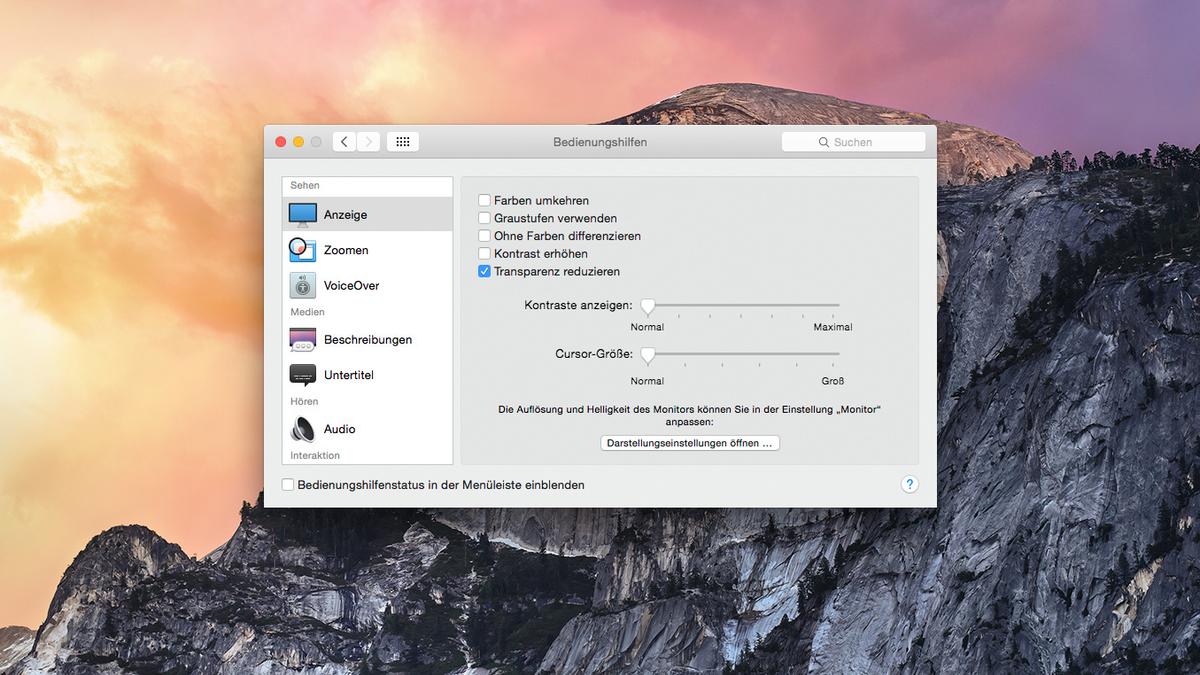Go back with the left arrow
The image size is (1200, 675).
[344, 142]
